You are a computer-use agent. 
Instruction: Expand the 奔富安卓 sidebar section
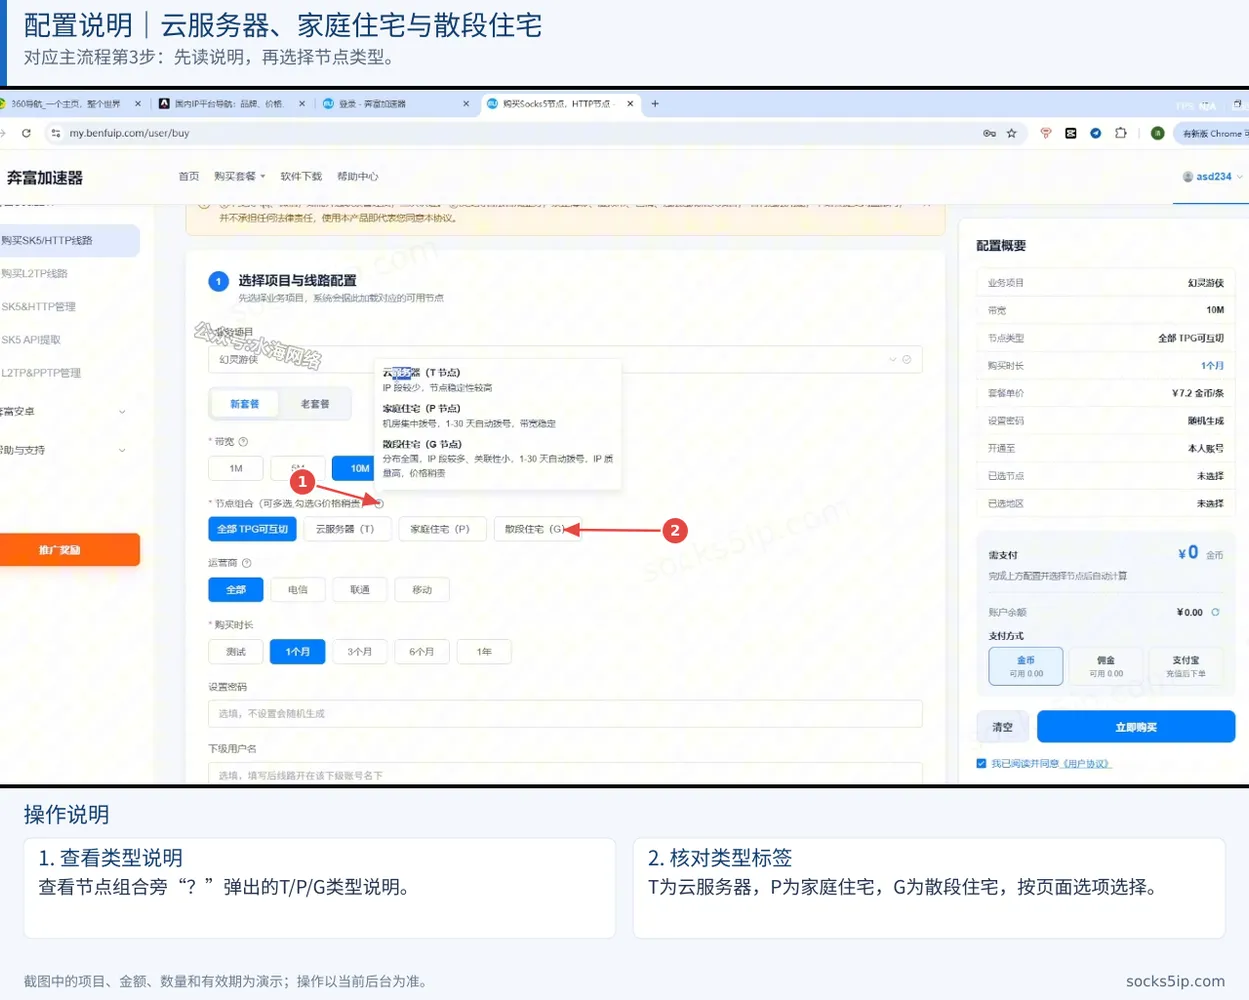coord(66,411)
